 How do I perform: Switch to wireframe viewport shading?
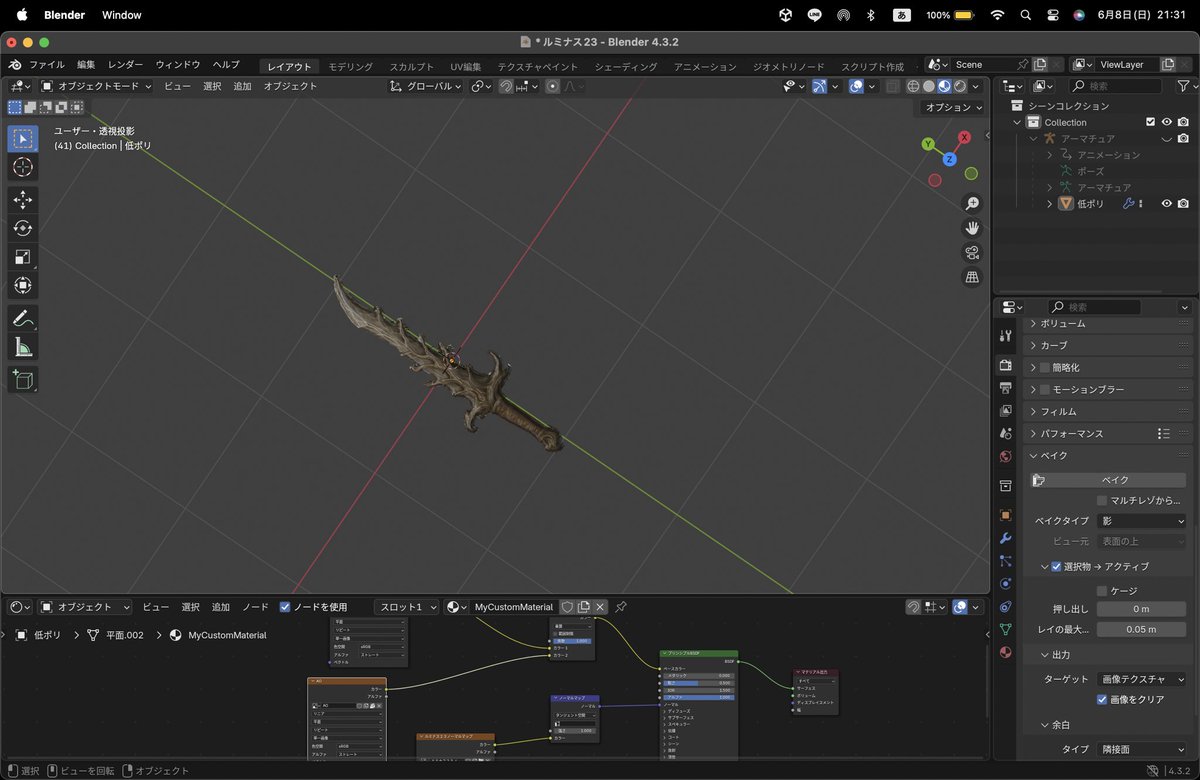tap(913, 86)
